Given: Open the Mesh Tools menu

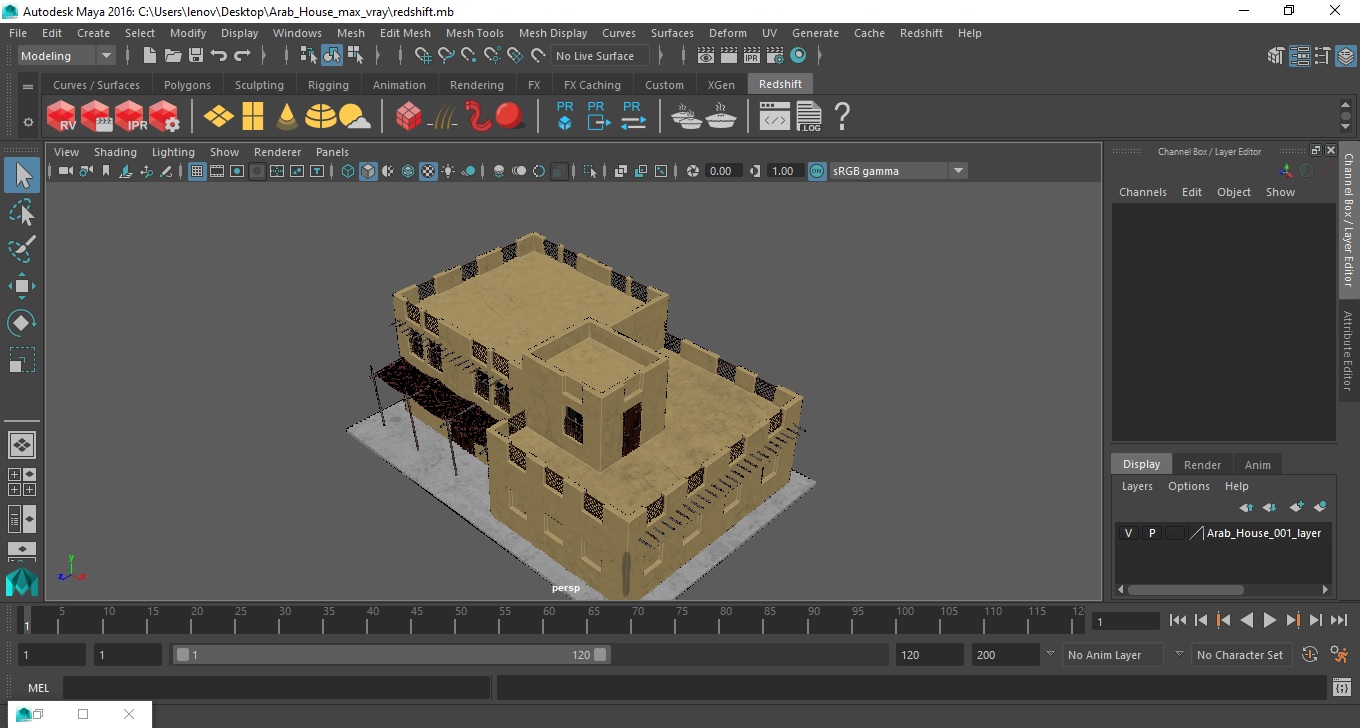Looking at the screenshot, I should pyautogui.click(x=474, y=33).
